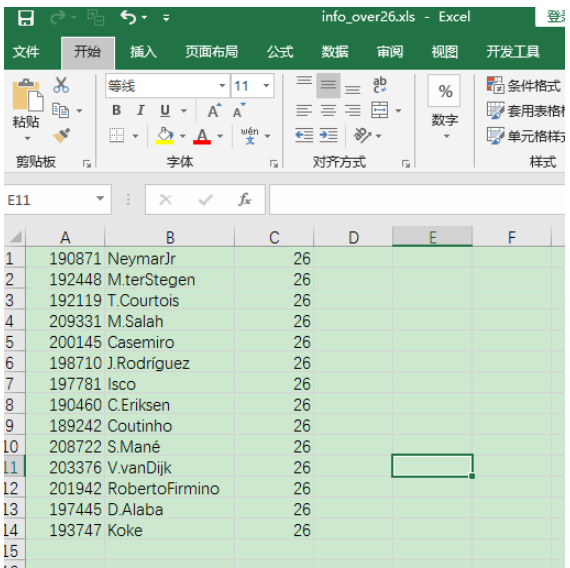This screenshot has width=570, height=568.
Task: Decrease font size with the smaller A
Action: 239,110
